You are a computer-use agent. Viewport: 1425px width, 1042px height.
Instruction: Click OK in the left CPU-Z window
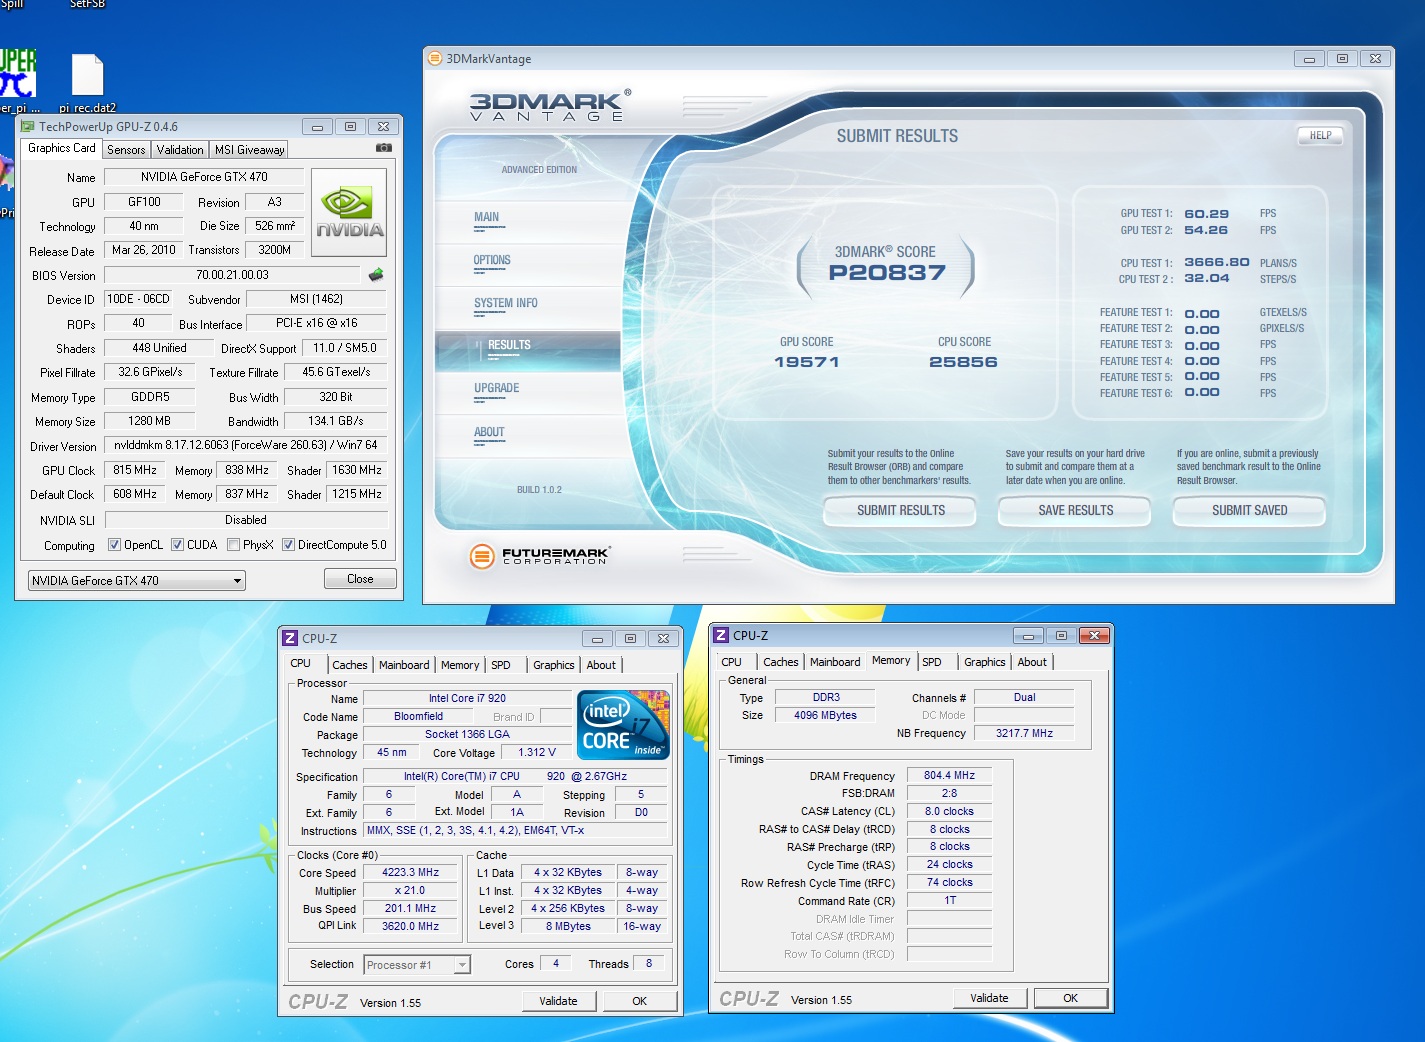[x=639, y=1001]
